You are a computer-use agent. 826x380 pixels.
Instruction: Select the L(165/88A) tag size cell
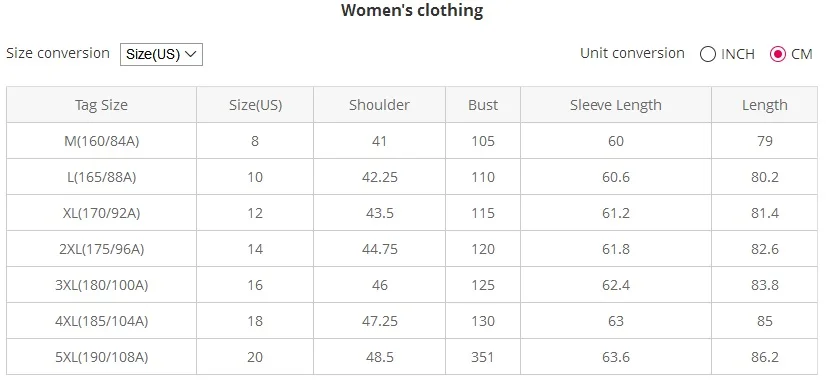(101, 177)
